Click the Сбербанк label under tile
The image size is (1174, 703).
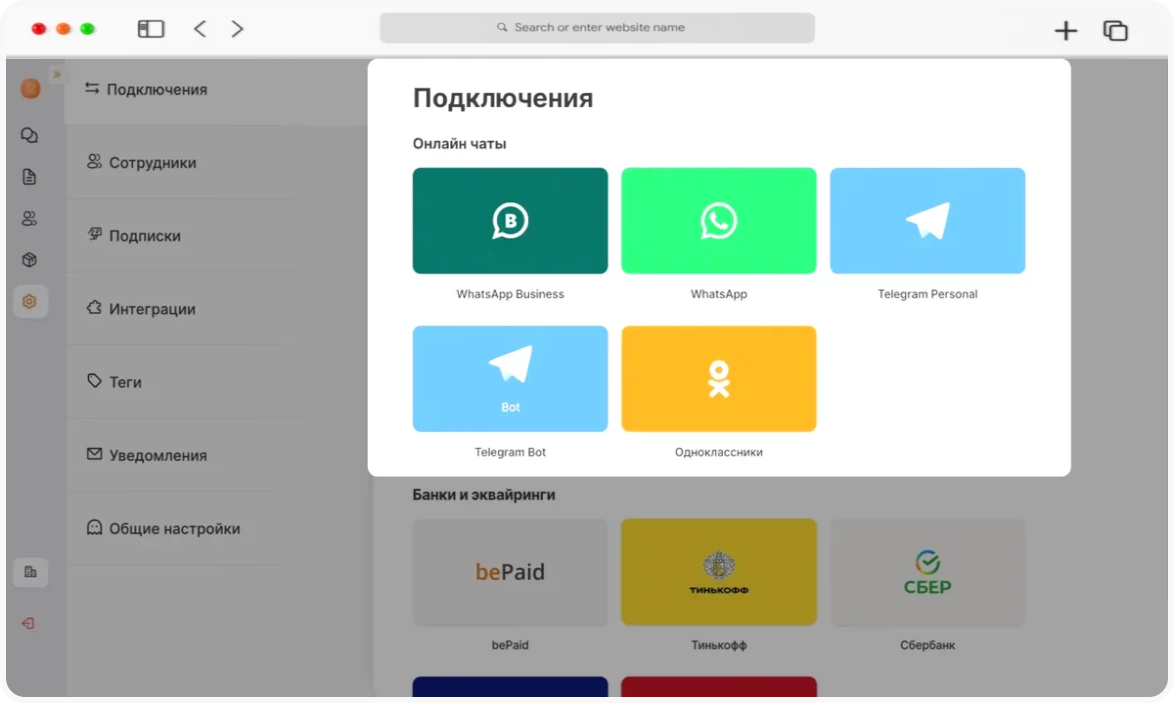(927, 645)
